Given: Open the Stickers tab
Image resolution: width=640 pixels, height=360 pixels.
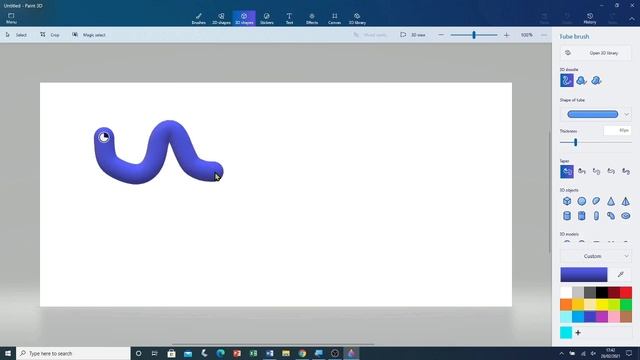Looking at the screenshot, I should tap(267, 18).
